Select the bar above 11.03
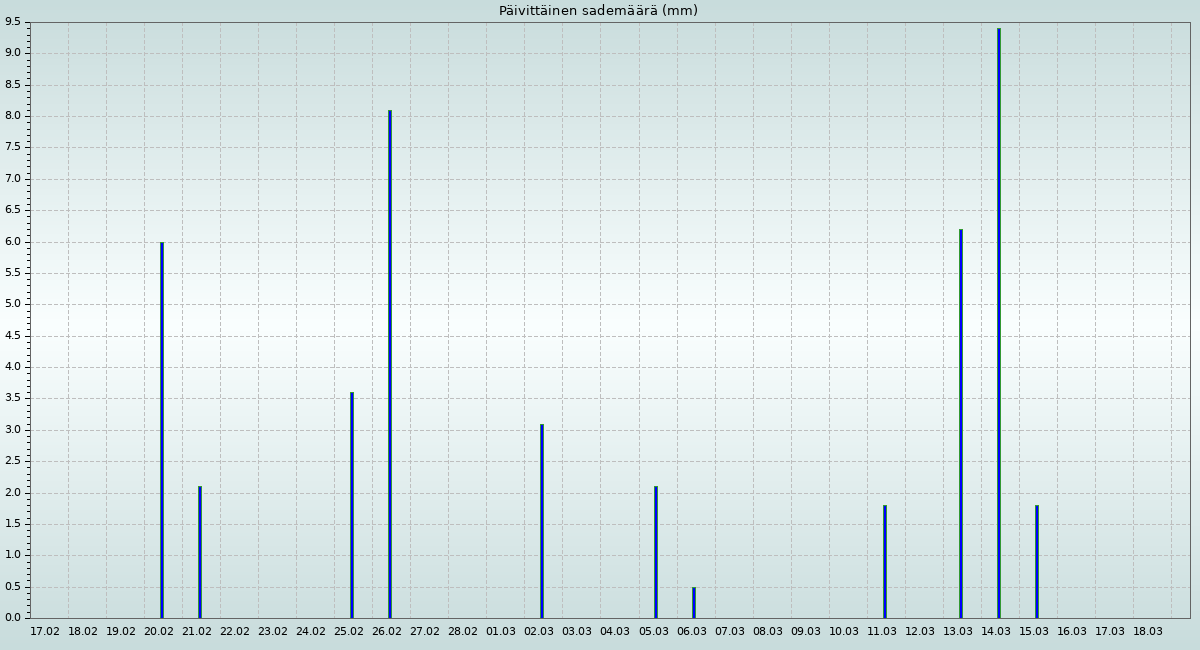 885,562
